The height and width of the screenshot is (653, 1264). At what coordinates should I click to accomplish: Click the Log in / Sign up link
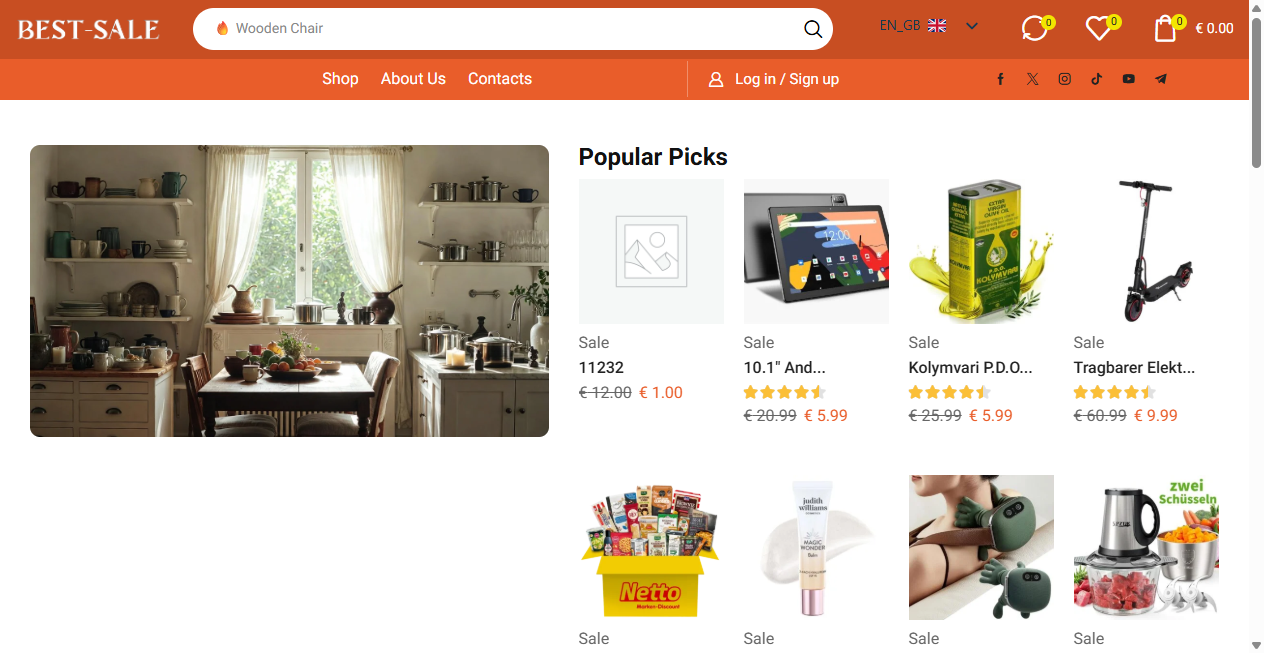coord(788,78)
